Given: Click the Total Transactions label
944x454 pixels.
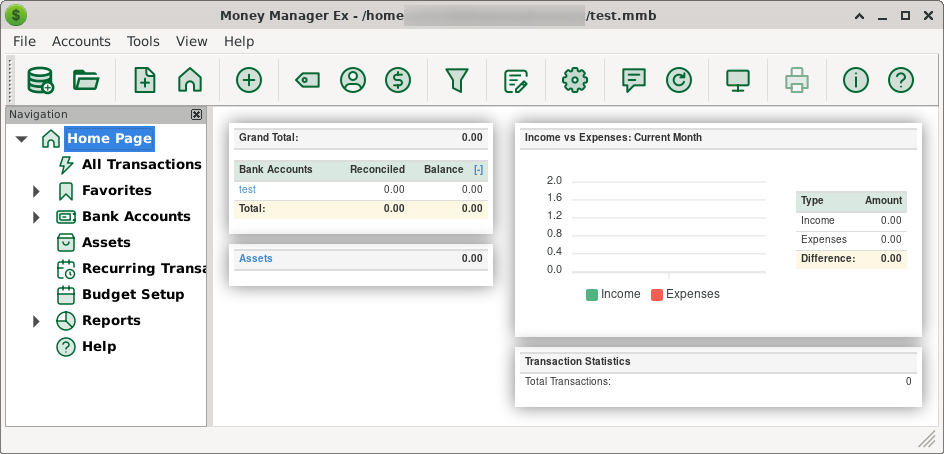Looking at the screenshot, I should [x=568, y=382].
